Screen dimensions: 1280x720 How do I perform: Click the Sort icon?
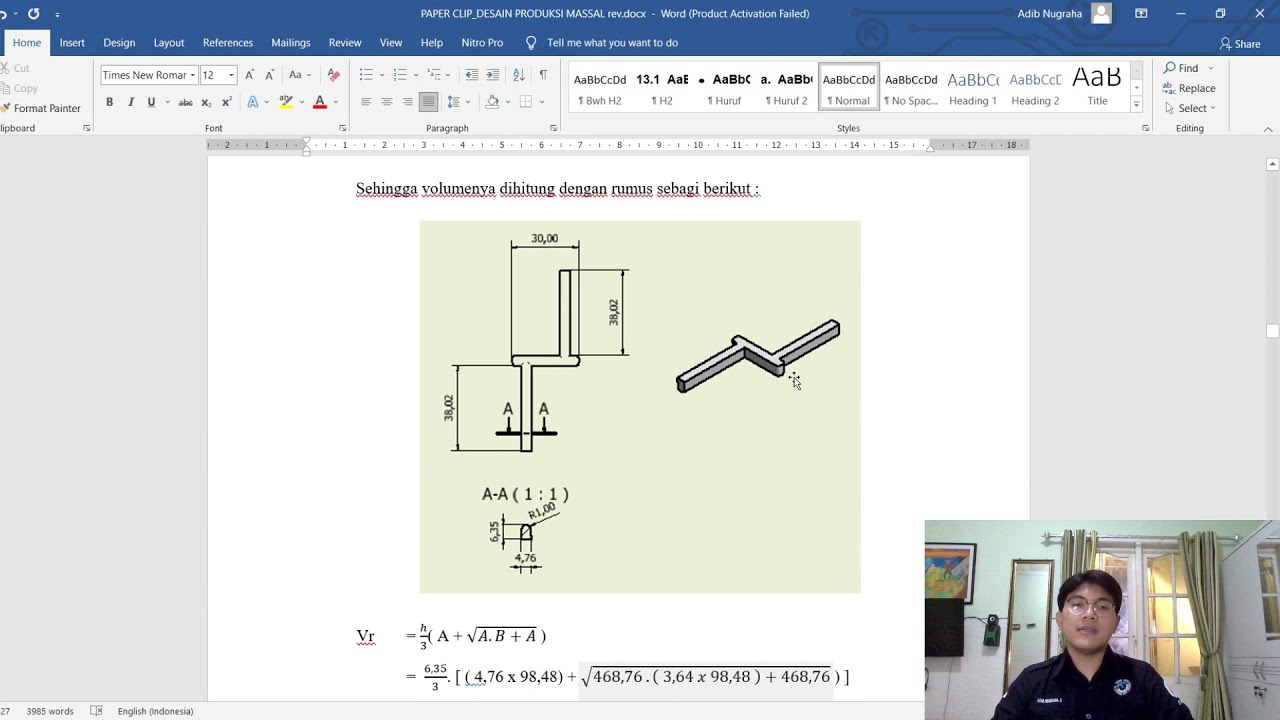tap(518, 75)
